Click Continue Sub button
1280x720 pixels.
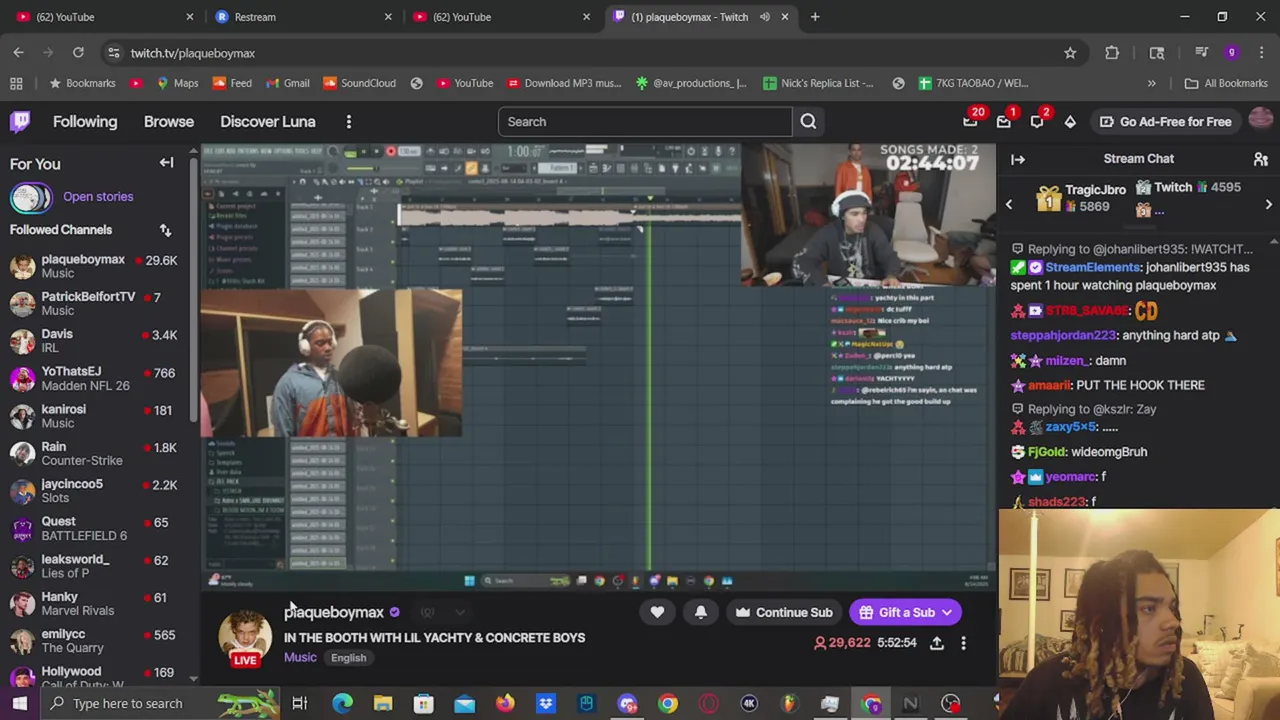784,612
